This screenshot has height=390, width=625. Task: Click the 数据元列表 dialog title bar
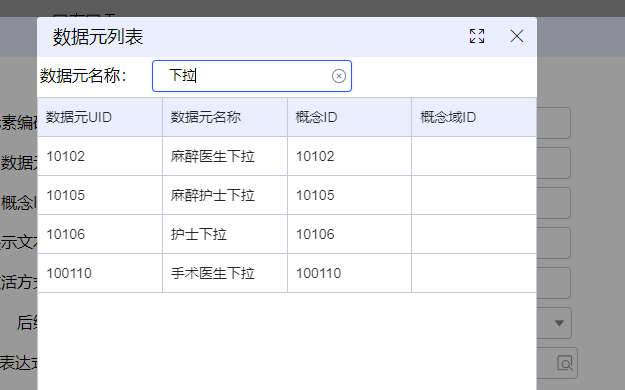[255, 37]
